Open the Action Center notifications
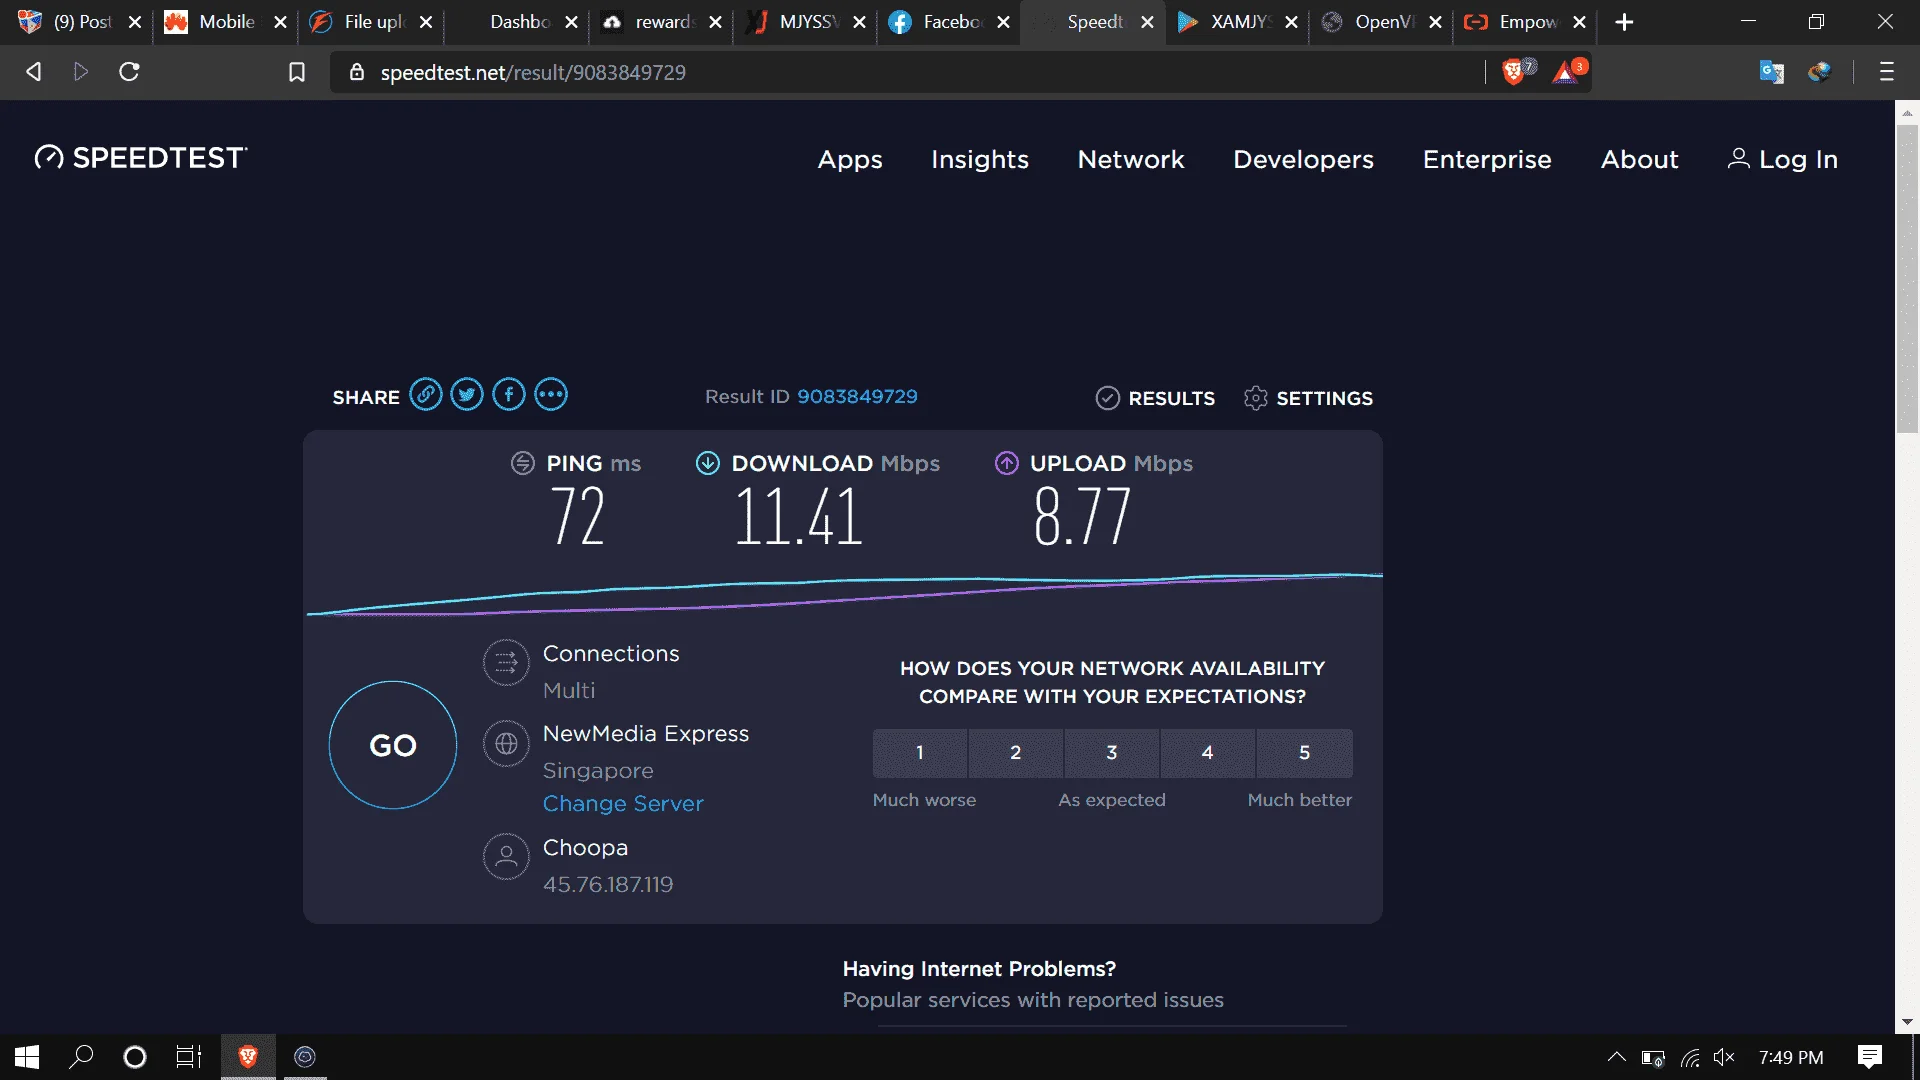 (1870, 1057)
